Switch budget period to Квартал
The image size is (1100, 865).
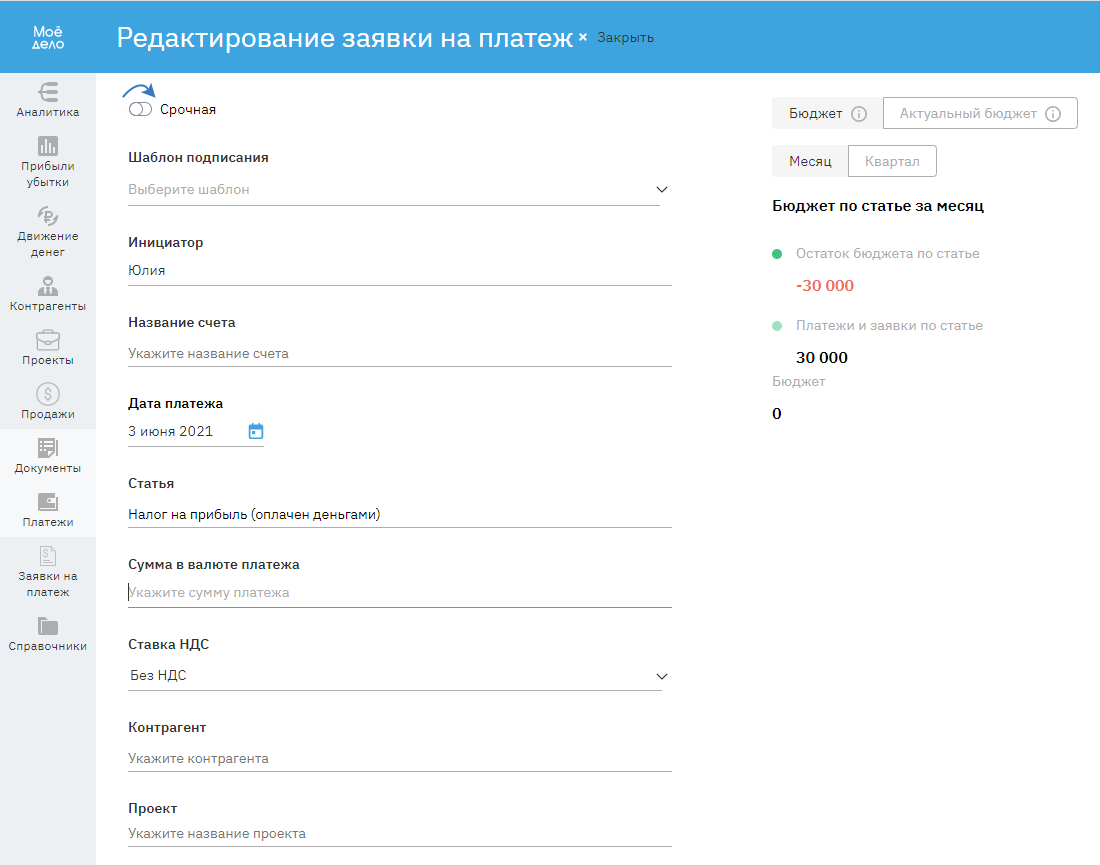(892, 161)
